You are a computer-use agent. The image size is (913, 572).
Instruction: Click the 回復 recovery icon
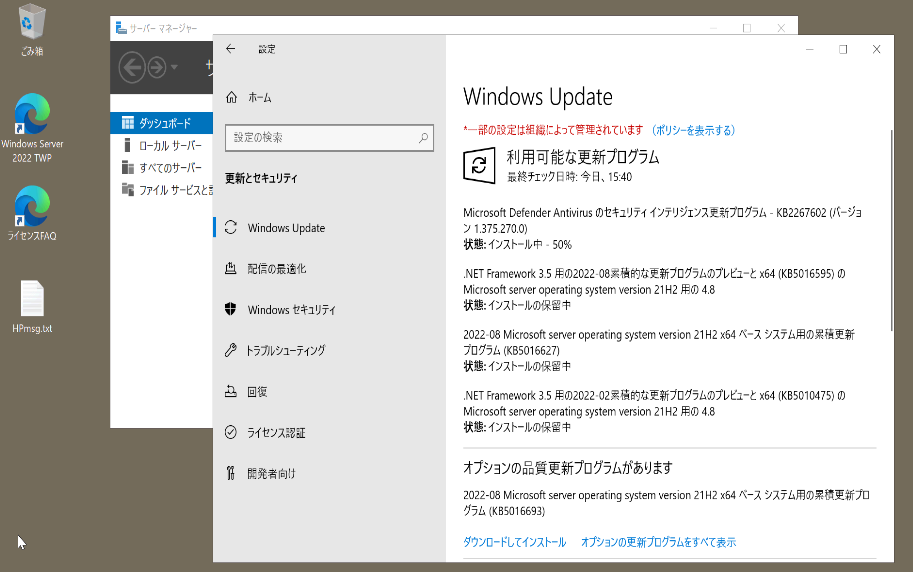pos(231,391)
